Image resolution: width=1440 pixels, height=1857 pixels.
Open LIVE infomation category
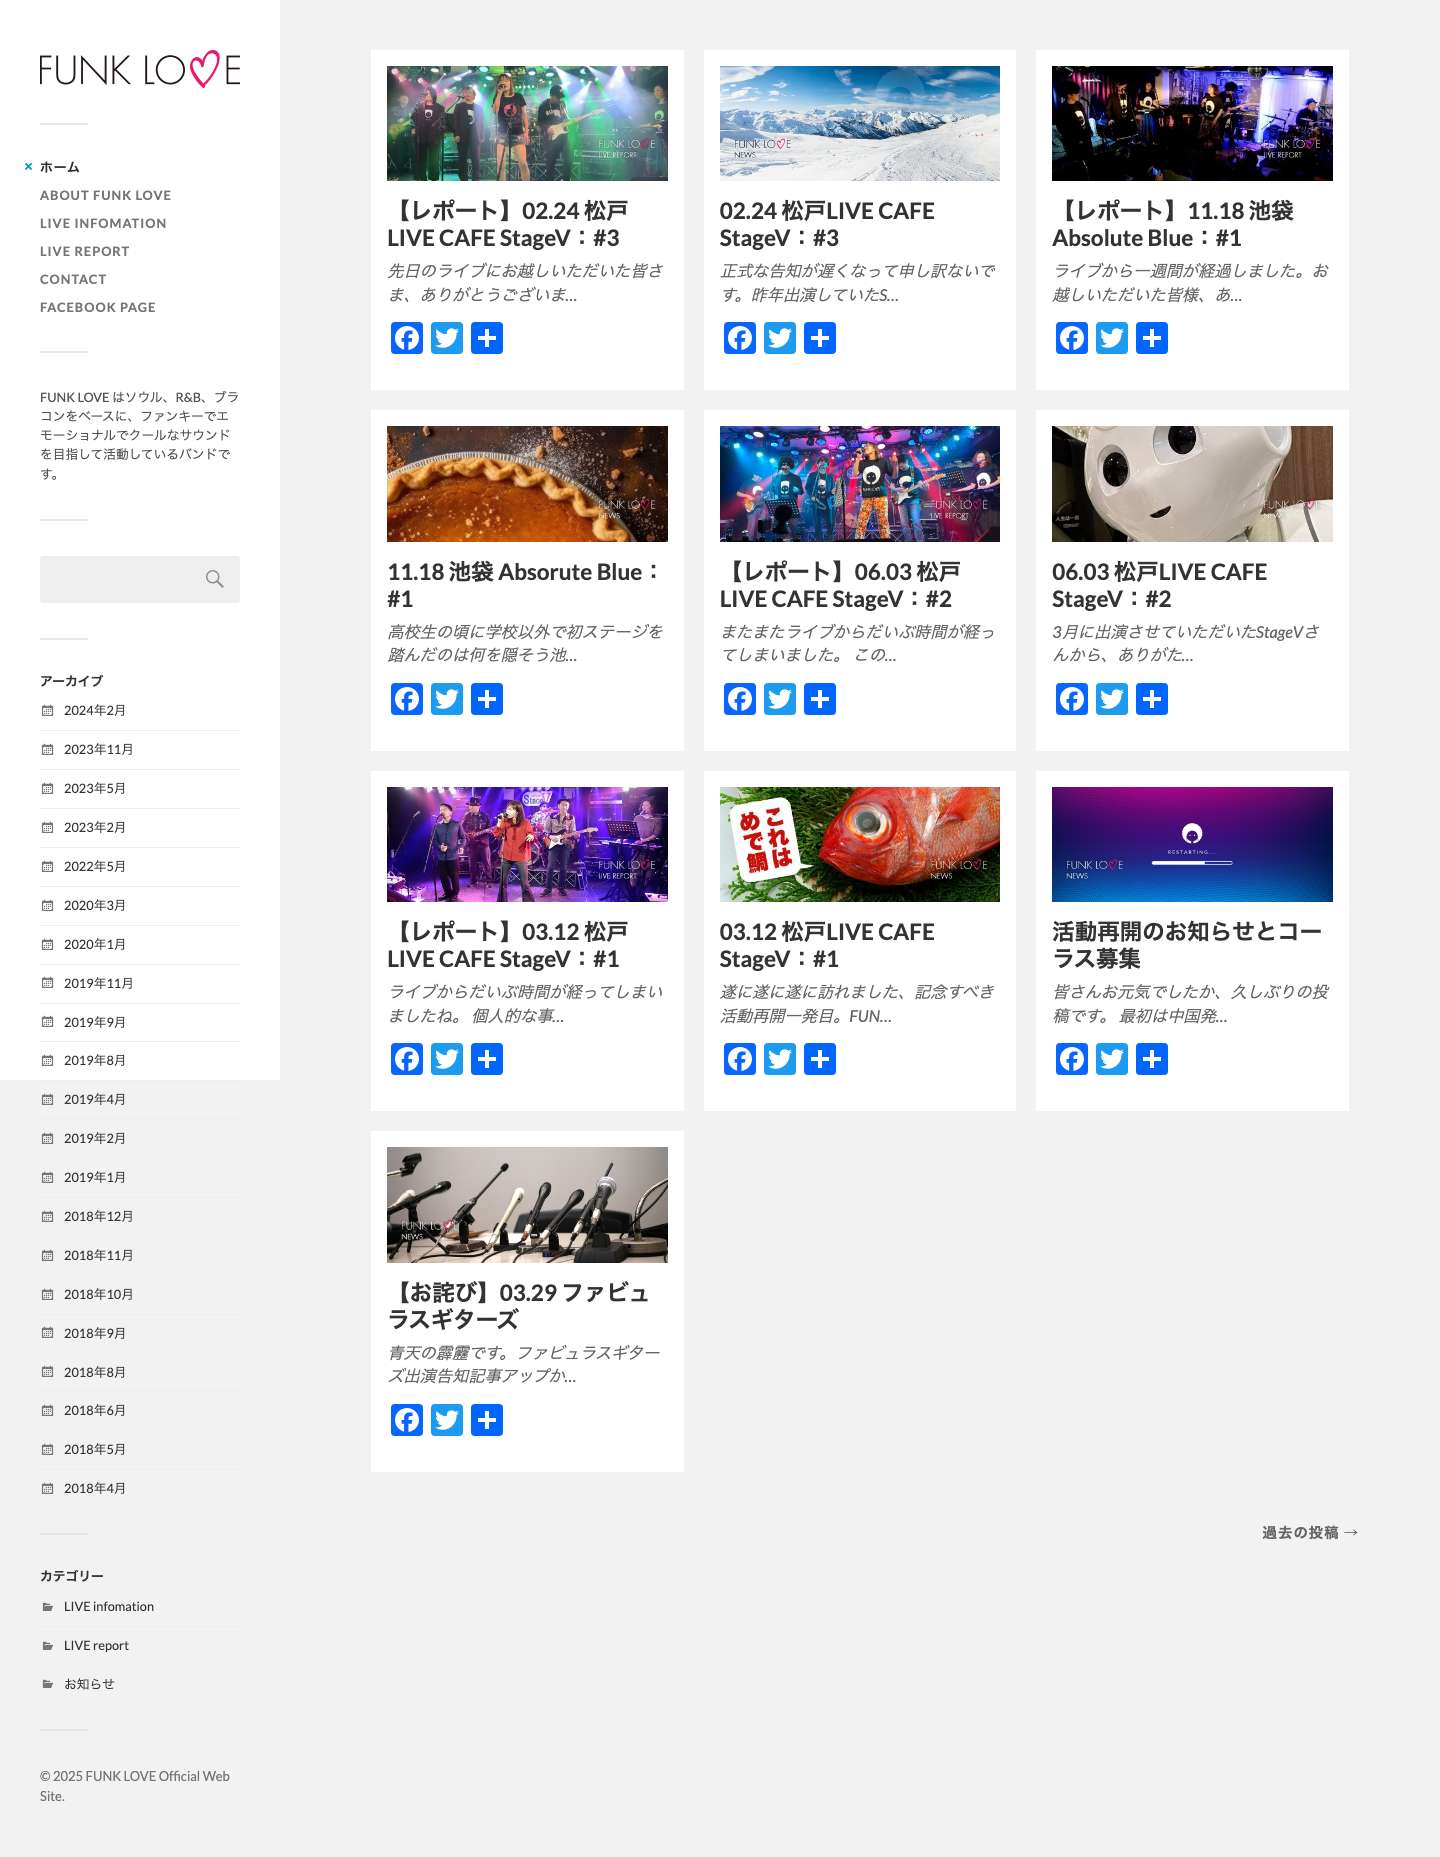pos(109,1606)
